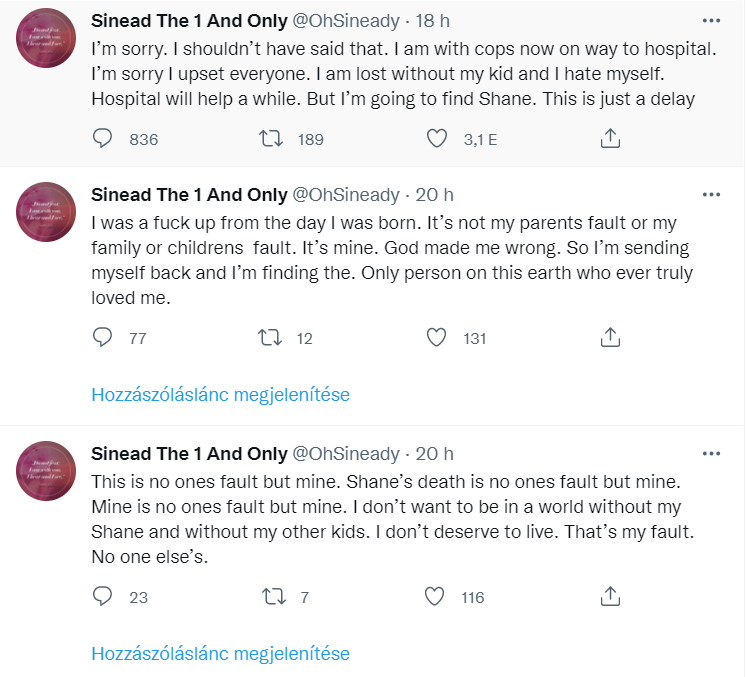Share the 18 h tweet
Viewport: 746px width, 677px height.
(609, 139)
